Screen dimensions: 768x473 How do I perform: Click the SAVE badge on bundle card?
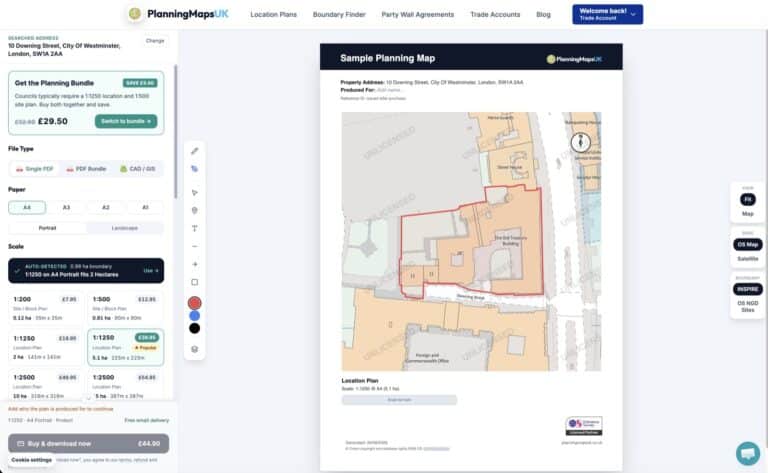click(140, 83)
